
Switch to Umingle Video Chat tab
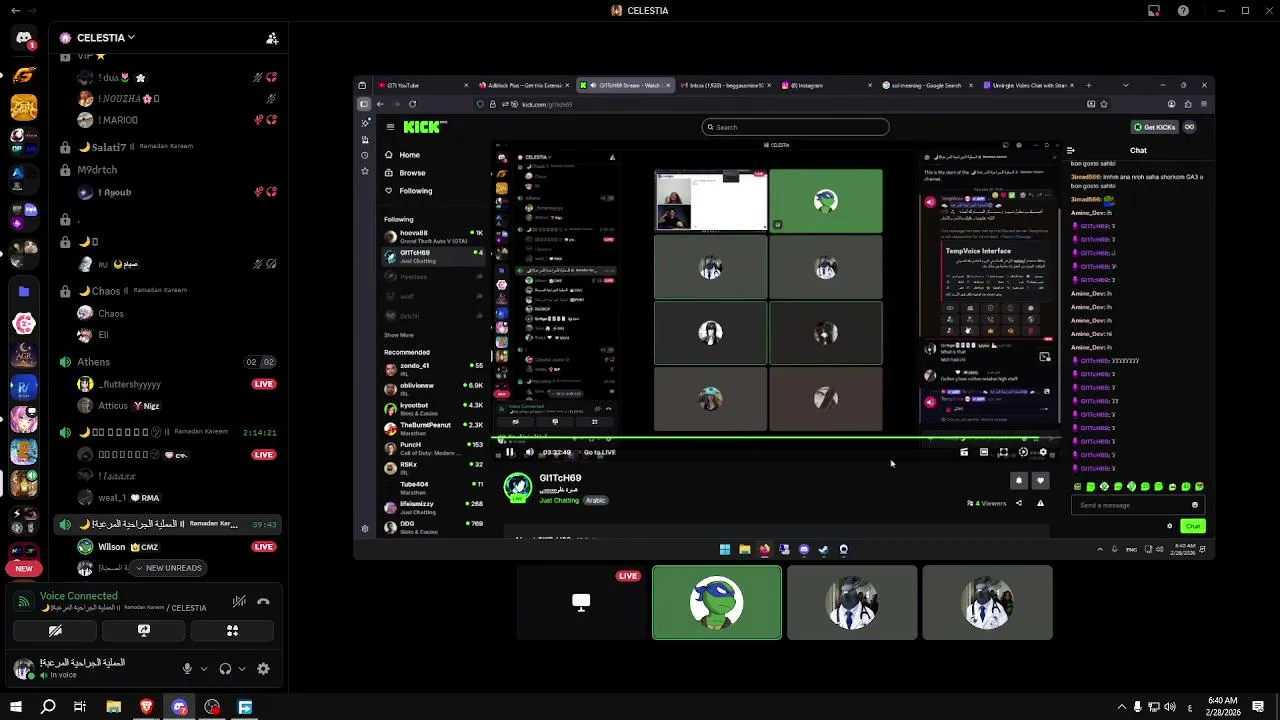tap(1030, 85)
